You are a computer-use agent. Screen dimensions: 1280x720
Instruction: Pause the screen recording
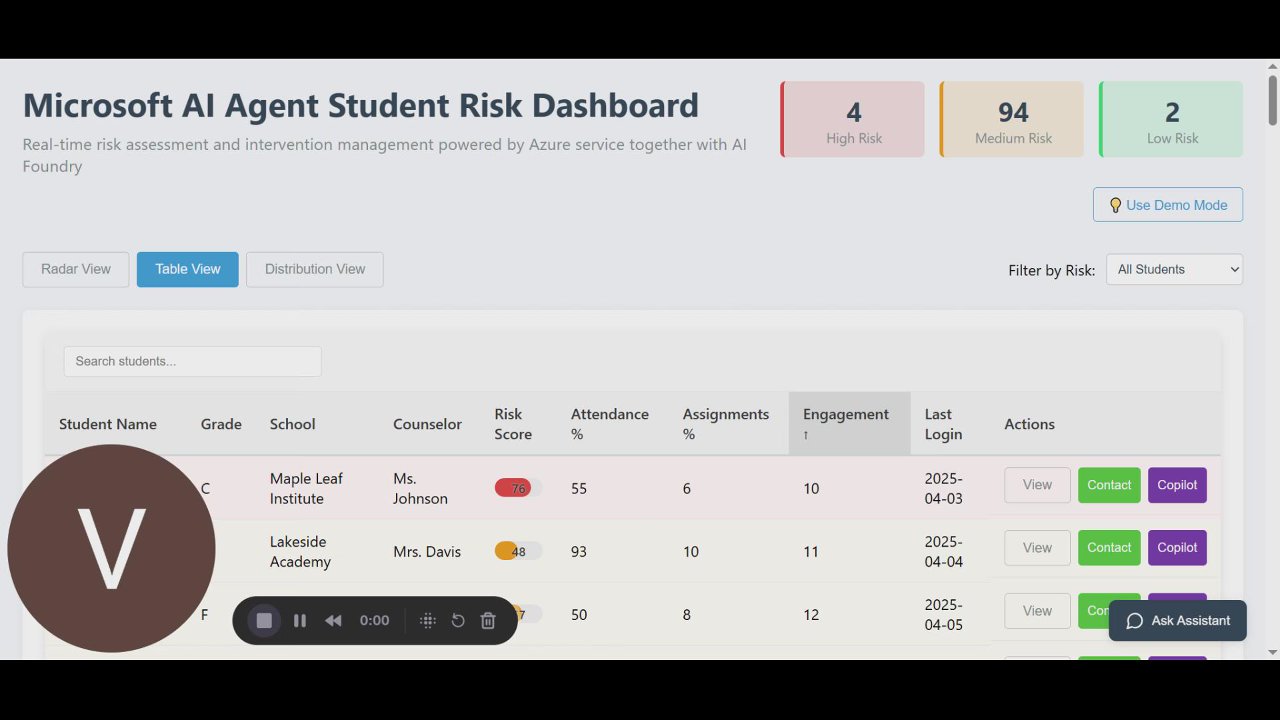(x=300, y=621)
